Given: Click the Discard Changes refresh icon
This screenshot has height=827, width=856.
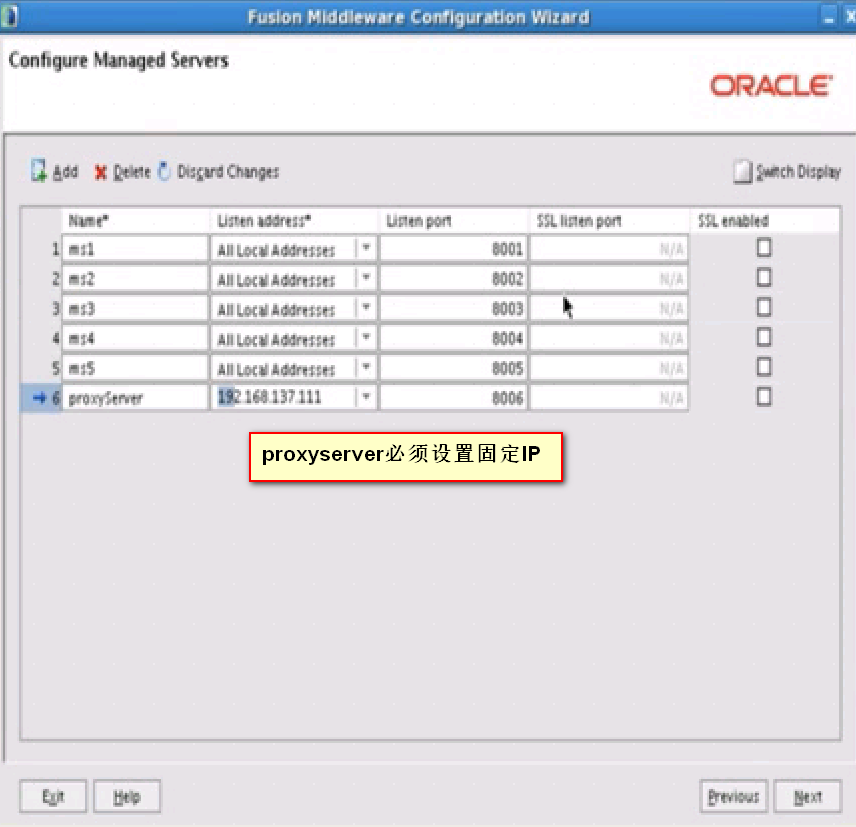Looking at the screenshot, I should (164, 171).
